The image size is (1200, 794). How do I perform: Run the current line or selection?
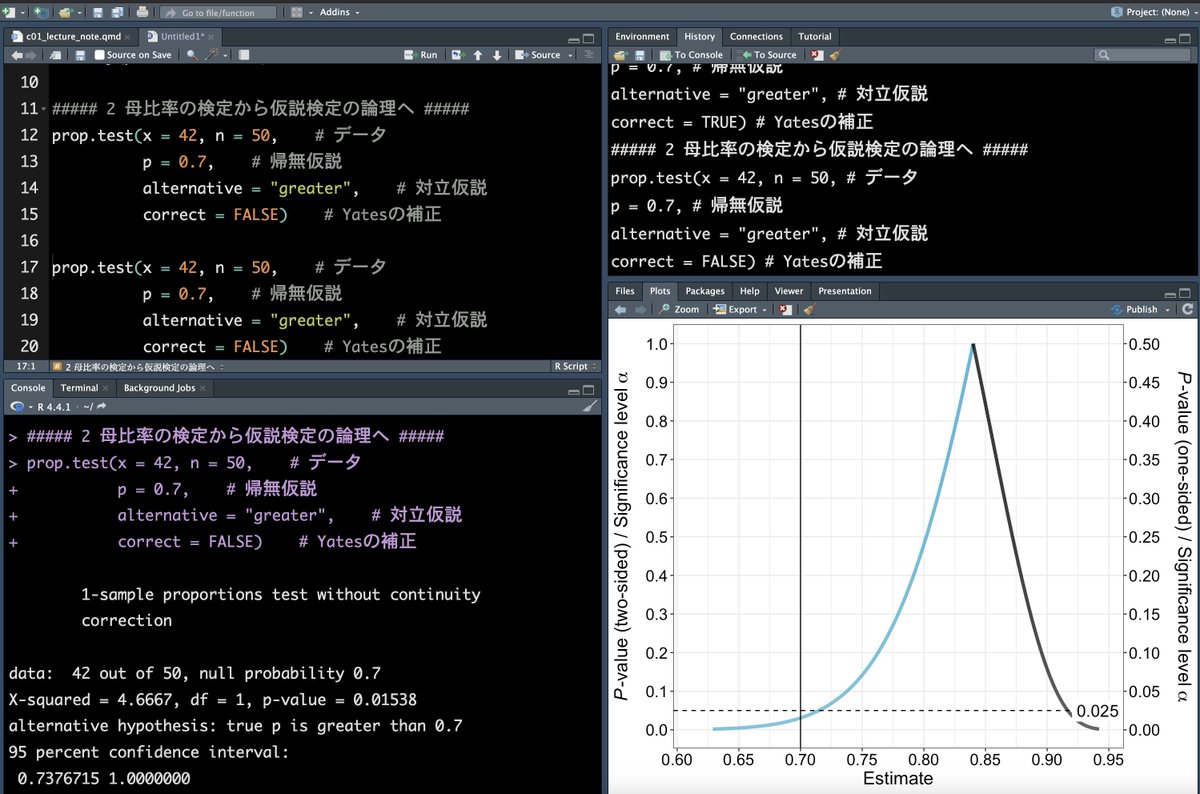click(421, 55)
